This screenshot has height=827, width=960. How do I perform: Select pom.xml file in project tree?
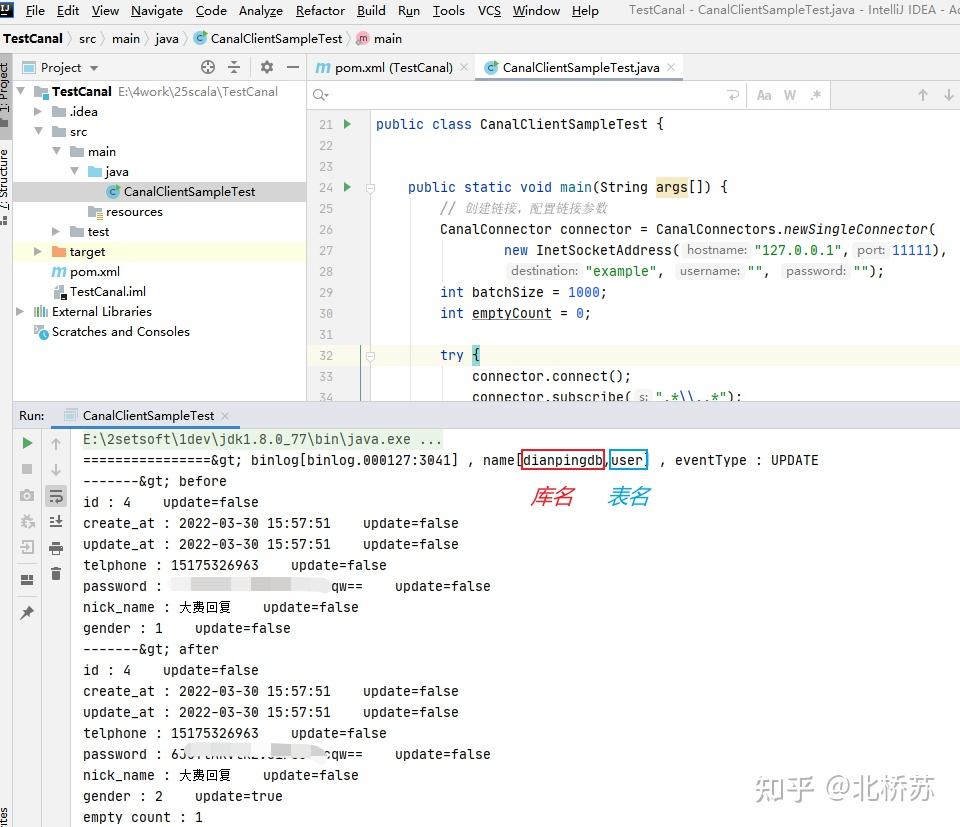pos(94,271)
